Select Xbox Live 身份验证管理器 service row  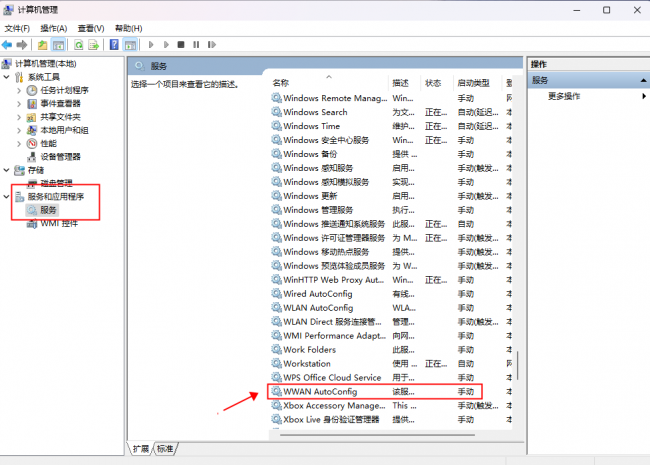[391, 419]
